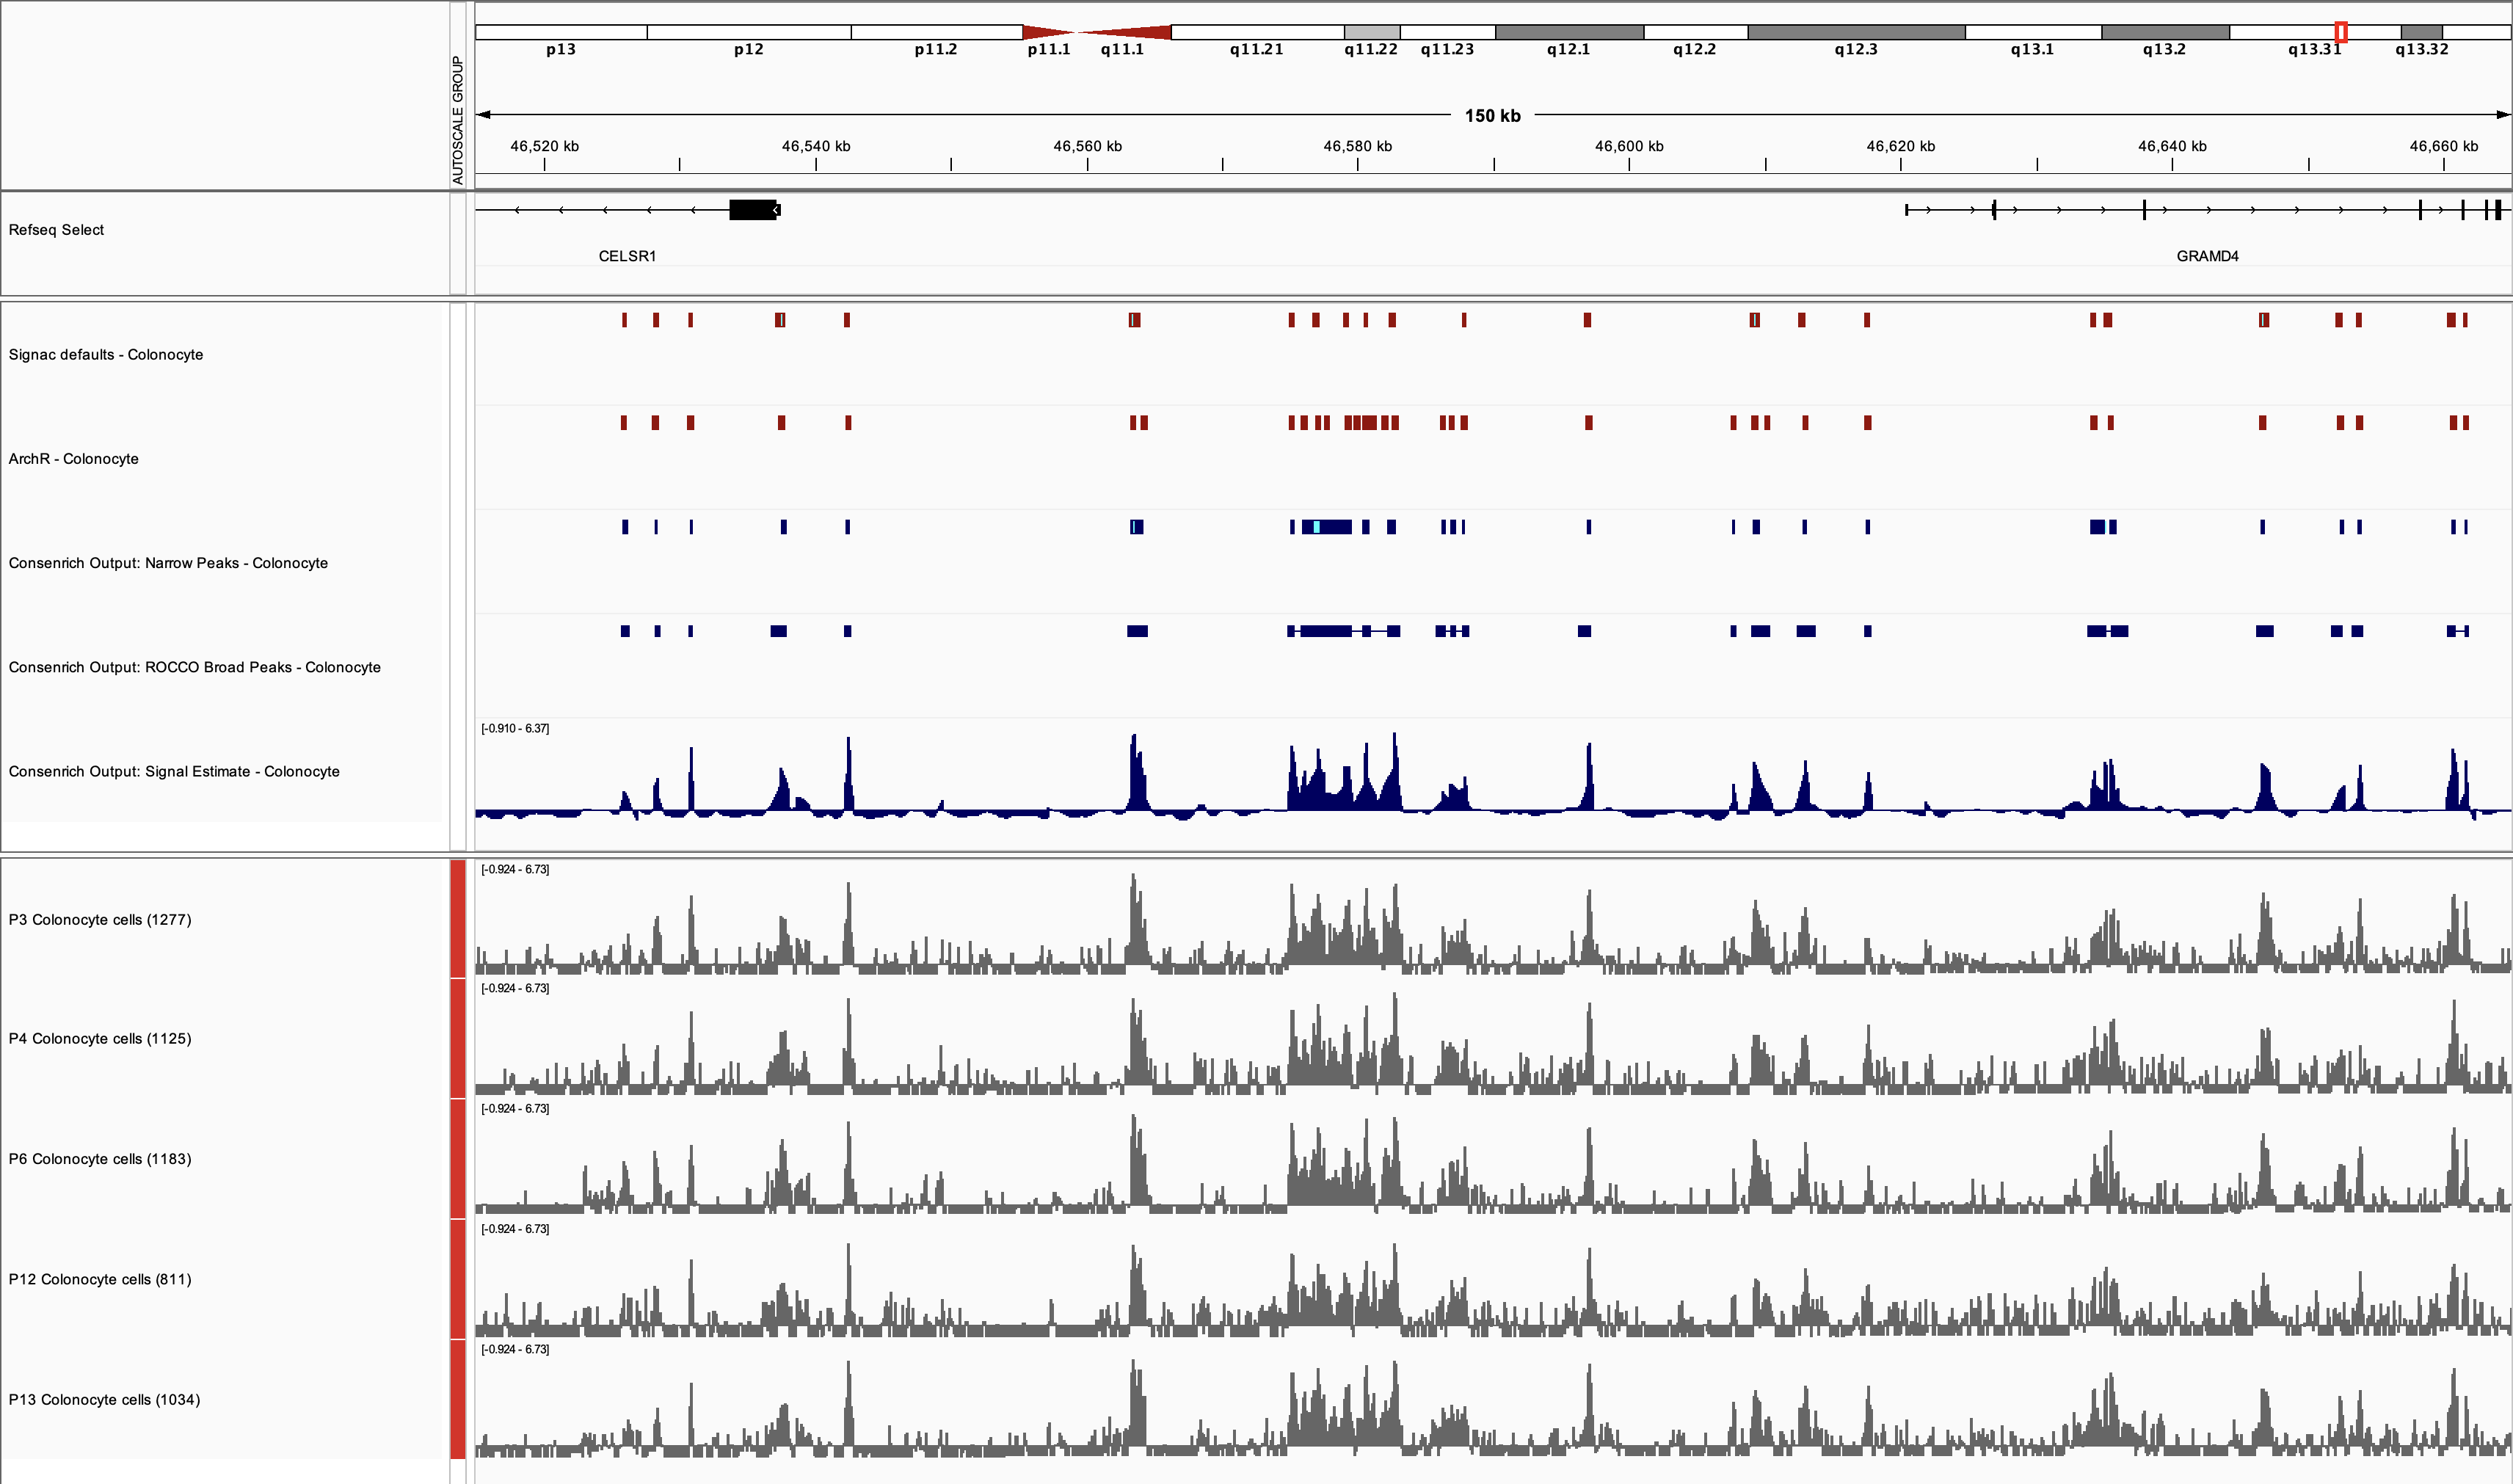Select the Refseq Select track label
The height and width of the screenshot is (1484, 2513).
[x=56, y=230]
